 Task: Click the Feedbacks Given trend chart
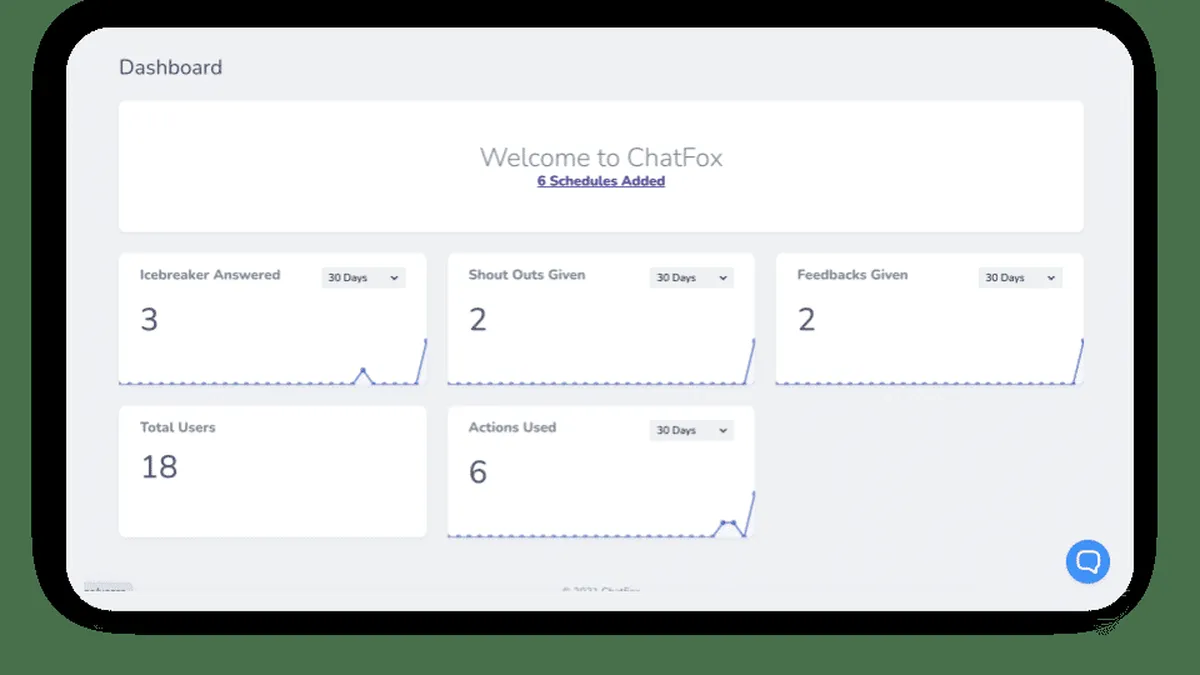pos(930,362)
